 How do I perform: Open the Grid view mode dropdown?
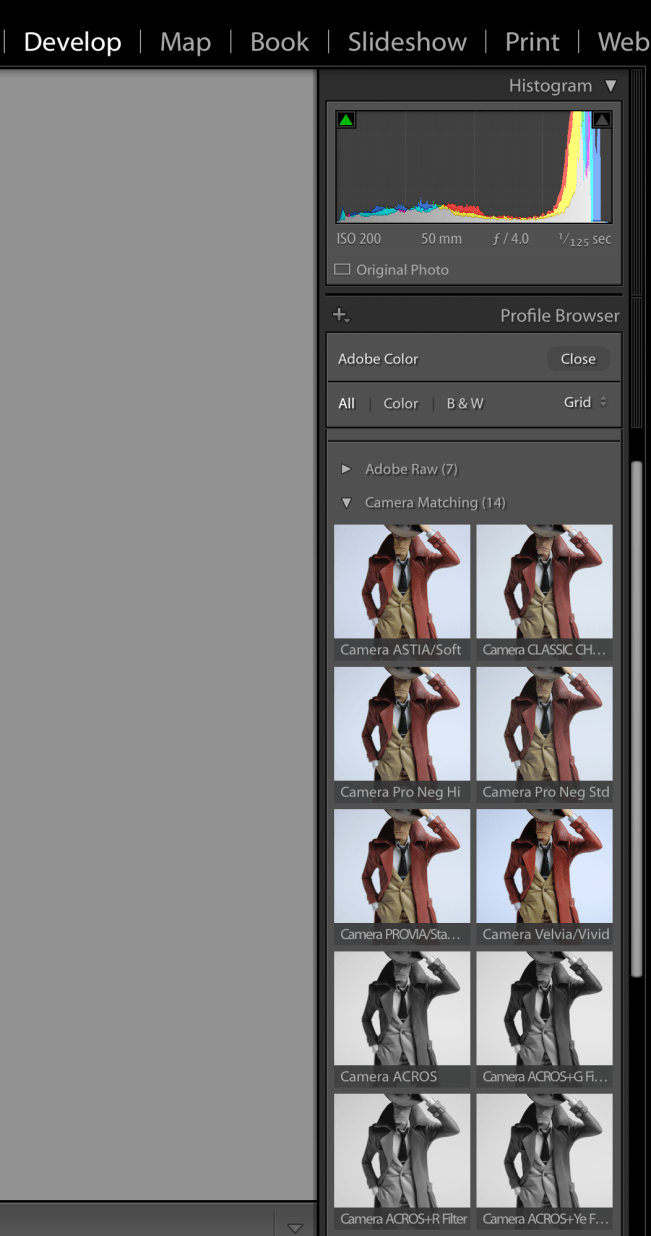point(585,403)
